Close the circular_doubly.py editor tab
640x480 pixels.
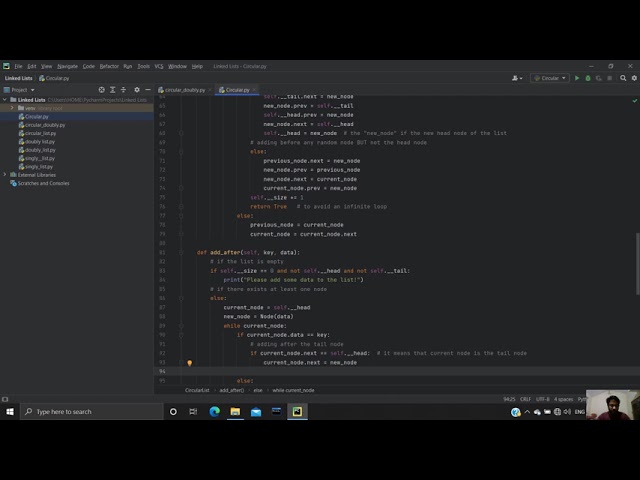tap(210, 90)
